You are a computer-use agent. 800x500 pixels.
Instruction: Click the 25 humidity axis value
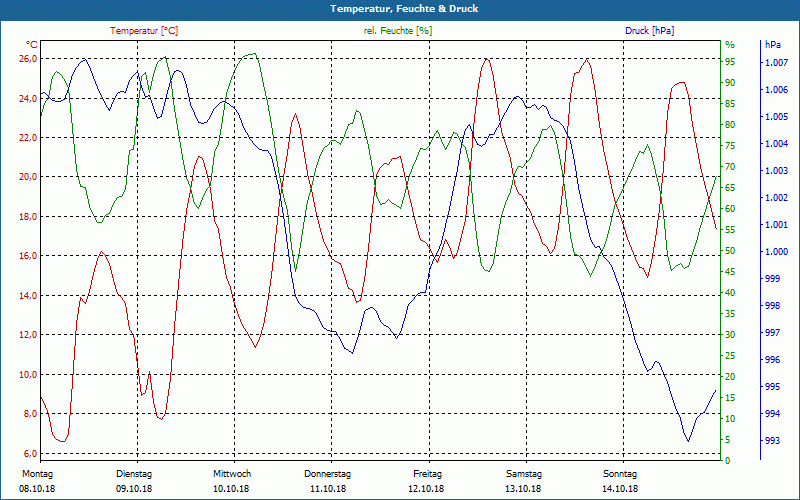730,356
